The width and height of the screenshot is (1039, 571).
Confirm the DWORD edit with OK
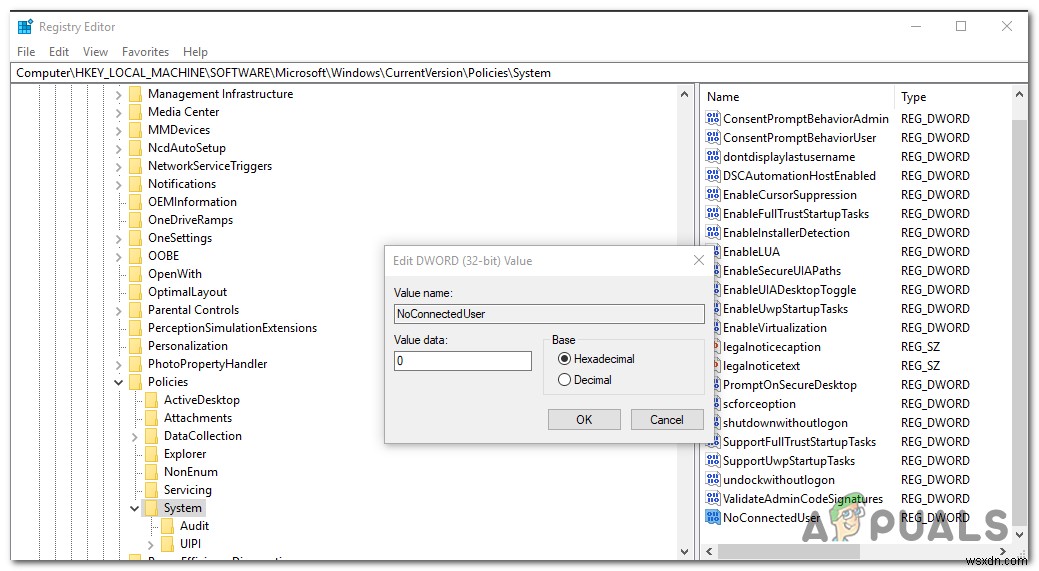coord(584,419)
